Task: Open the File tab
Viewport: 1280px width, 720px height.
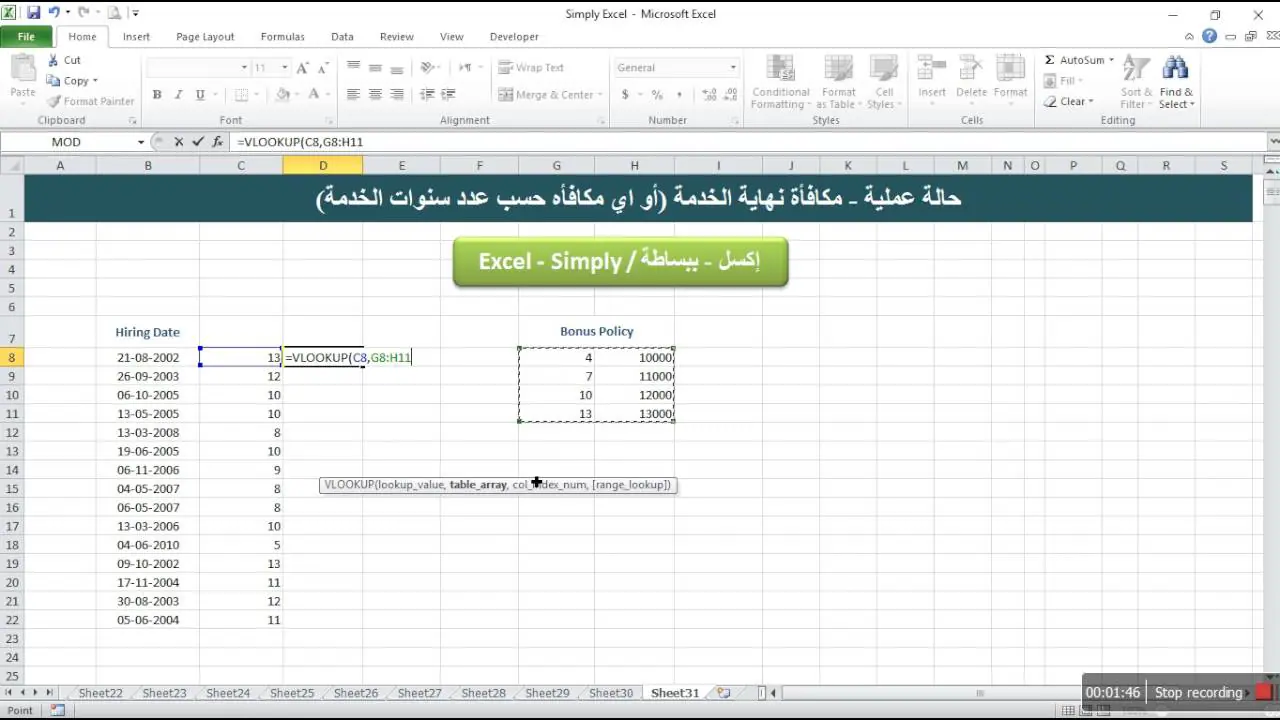Action: tap(26, 36)
